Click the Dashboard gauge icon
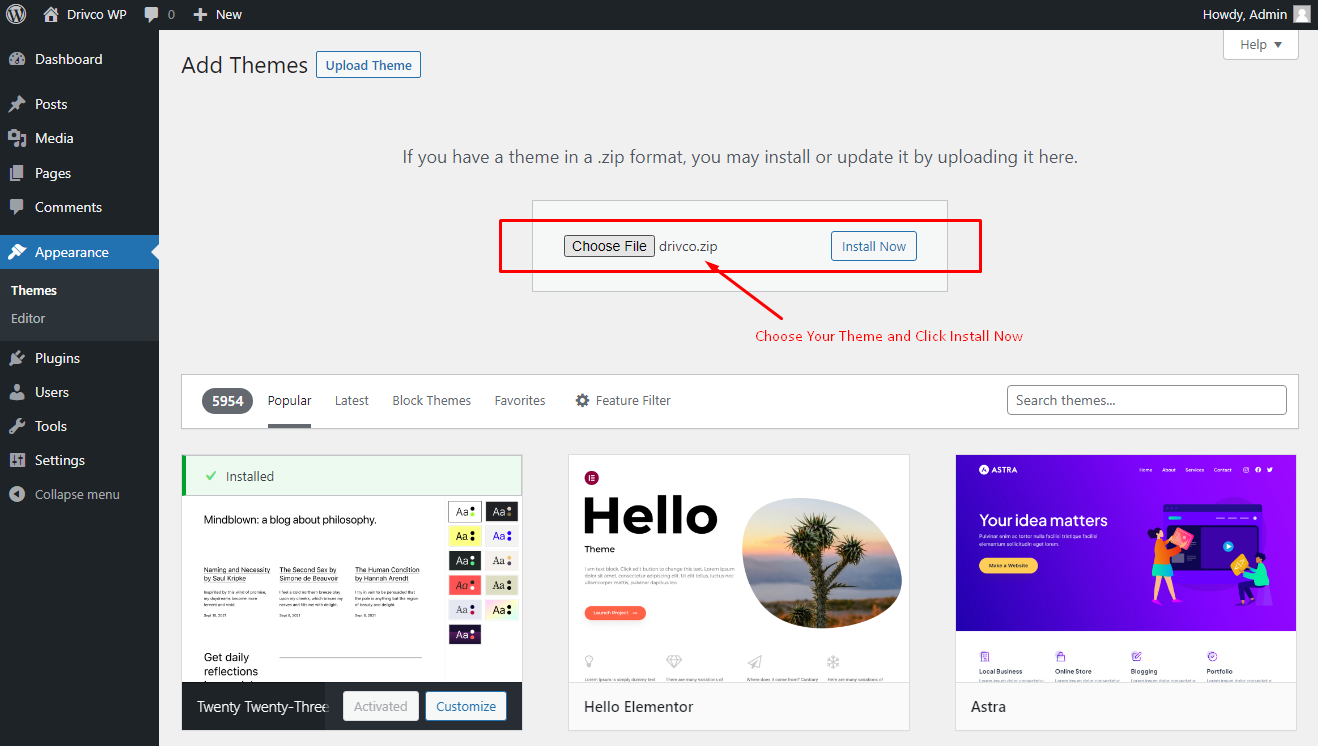Image resolution: width=1318 pixels, height=746 pixels. coord(17,59)
